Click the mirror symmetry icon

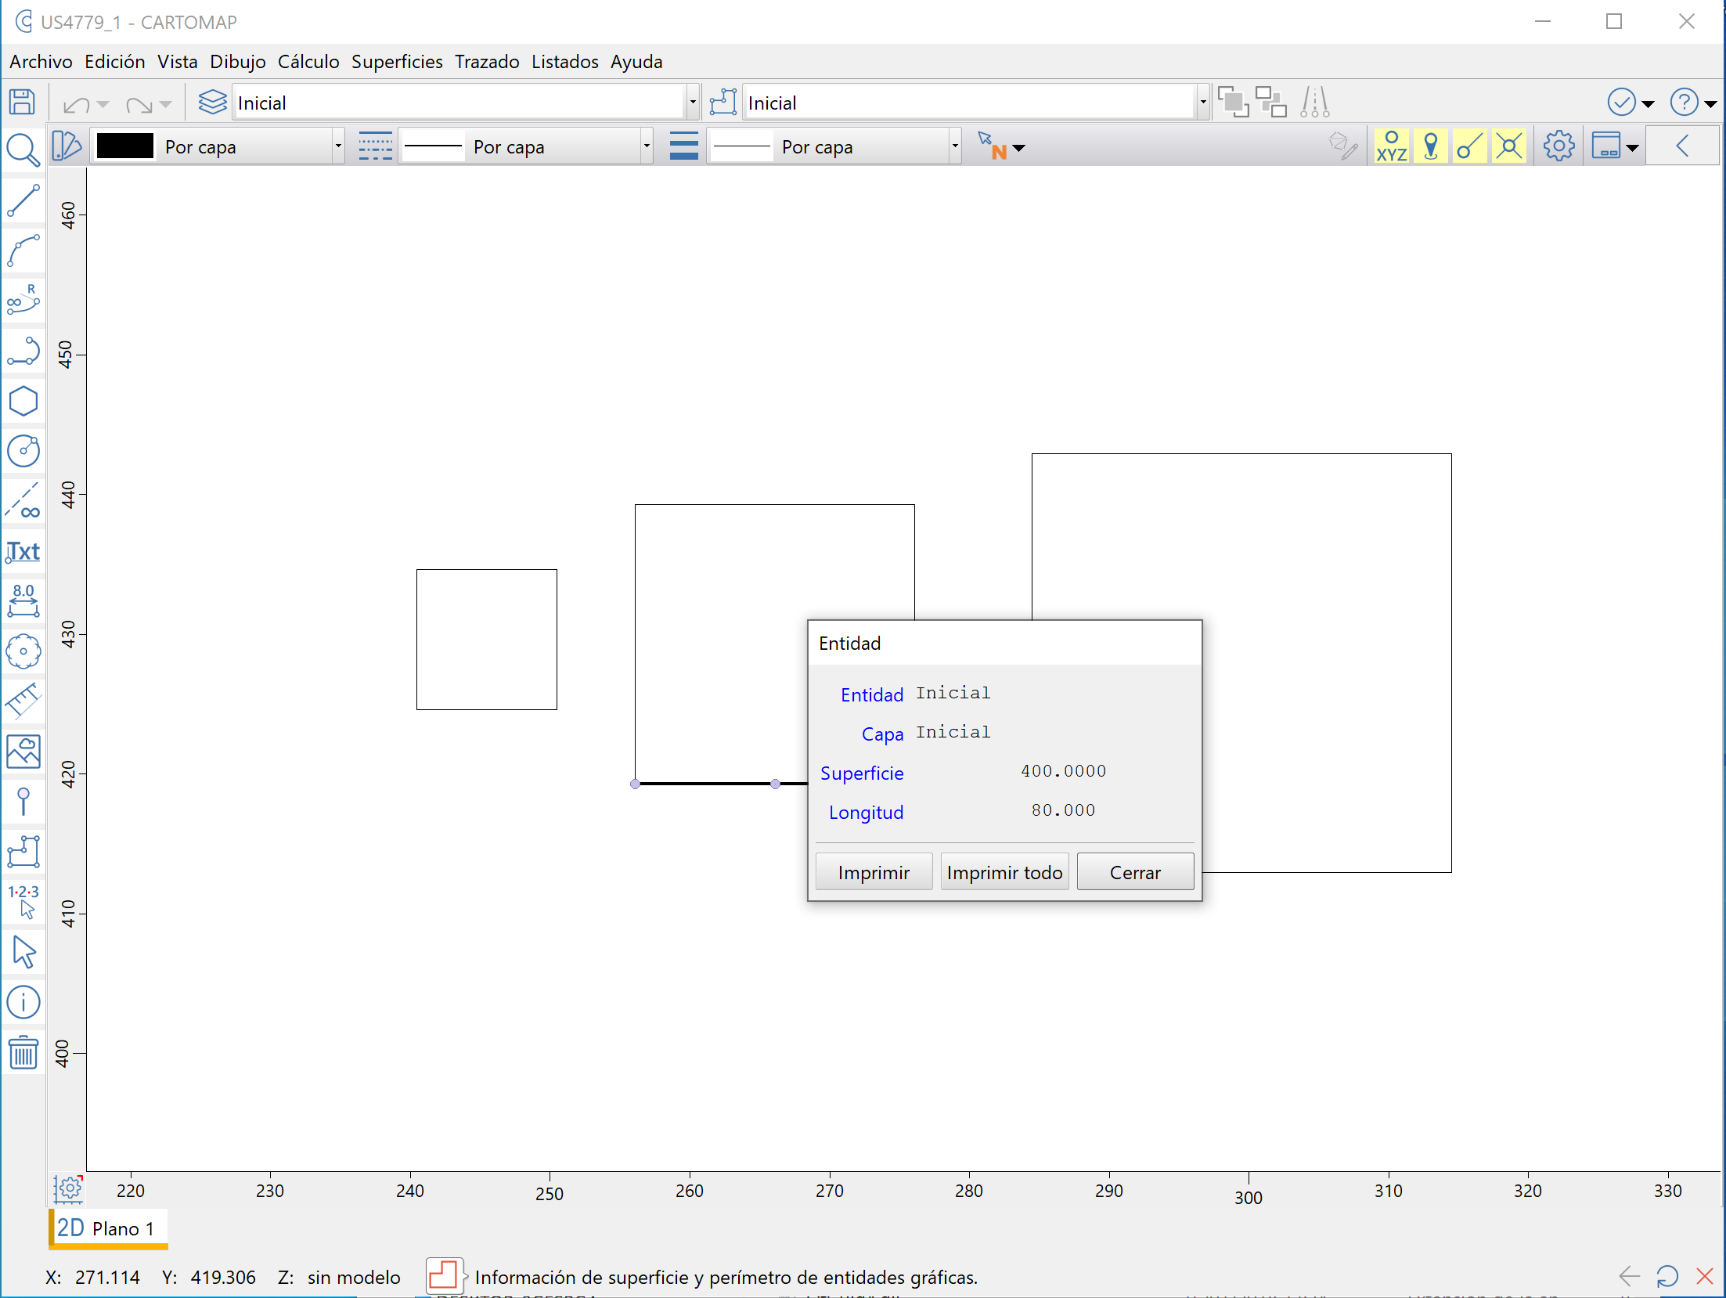pyautogui.click(x=1315, y=102)
